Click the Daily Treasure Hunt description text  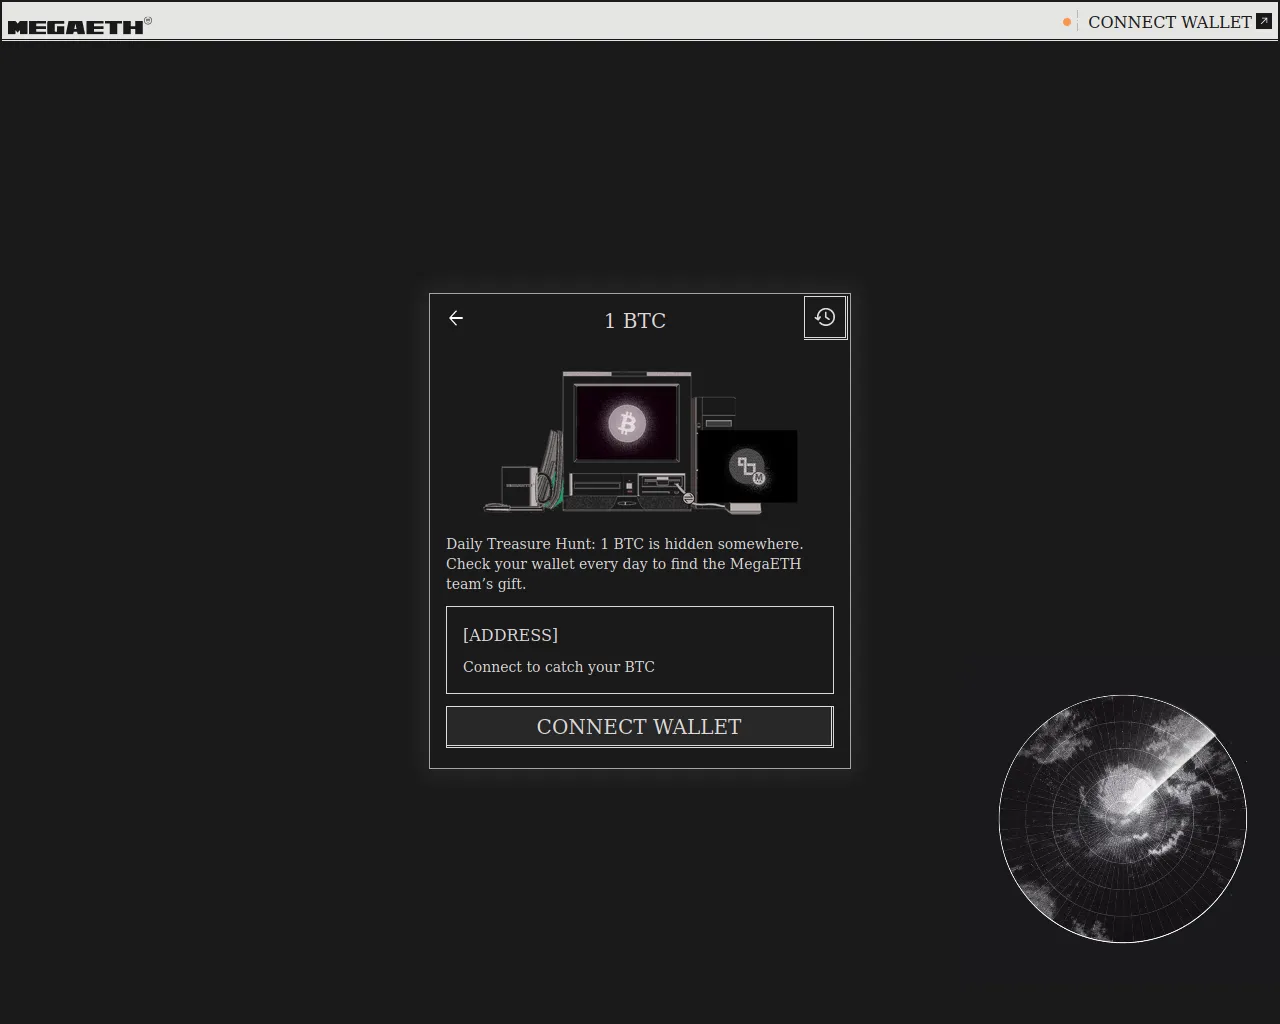tap(624, 564)
